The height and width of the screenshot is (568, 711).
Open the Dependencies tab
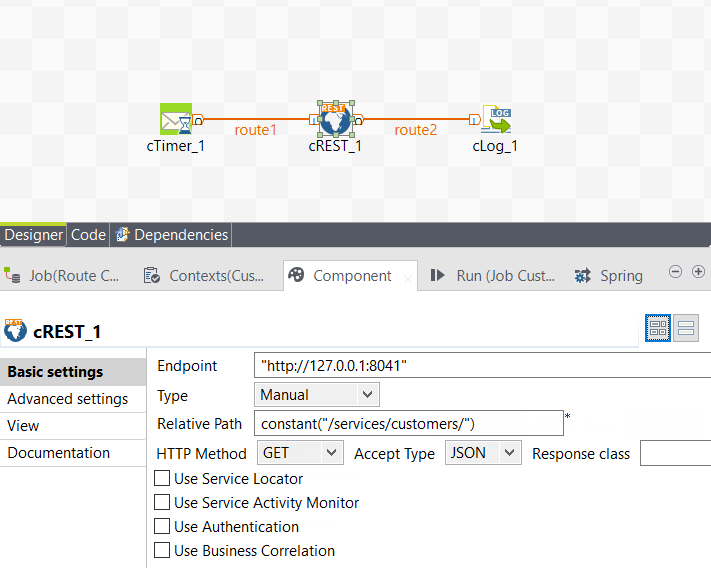click(x=171, y=235)
